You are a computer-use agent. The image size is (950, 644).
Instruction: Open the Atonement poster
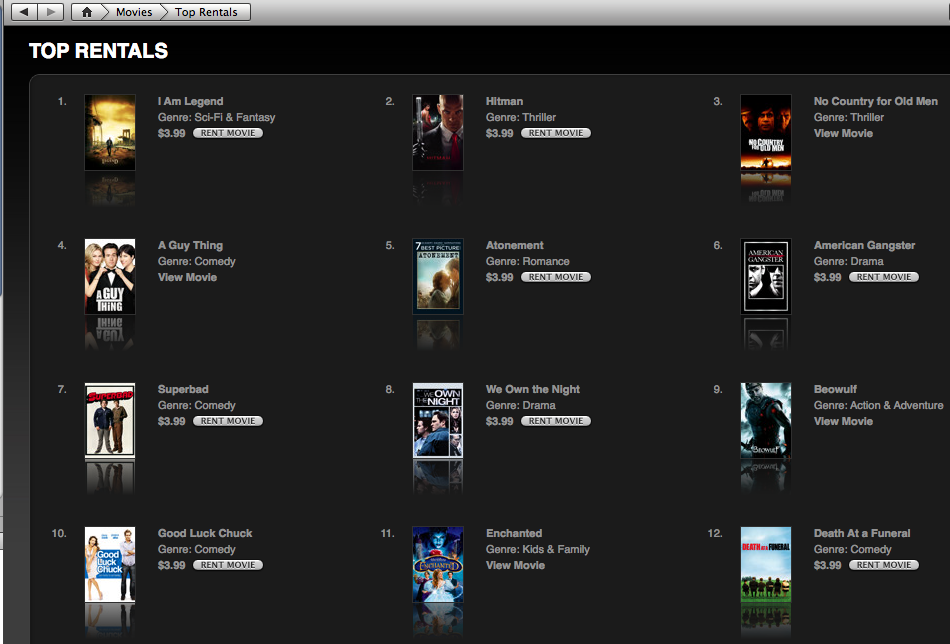(x=437, y=276)
